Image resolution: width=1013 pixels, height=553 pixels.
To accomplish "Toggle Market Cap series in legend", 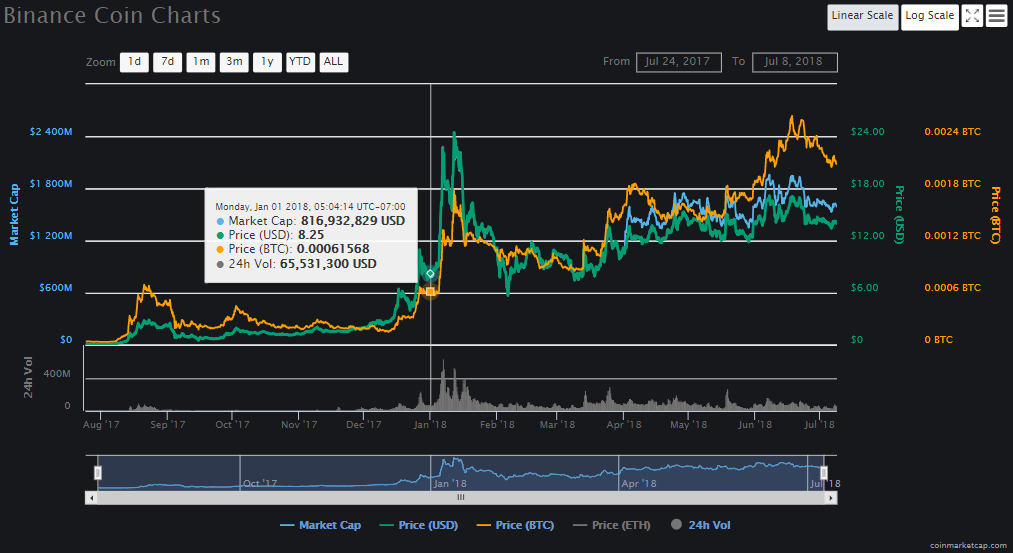I will coord(320,525).
